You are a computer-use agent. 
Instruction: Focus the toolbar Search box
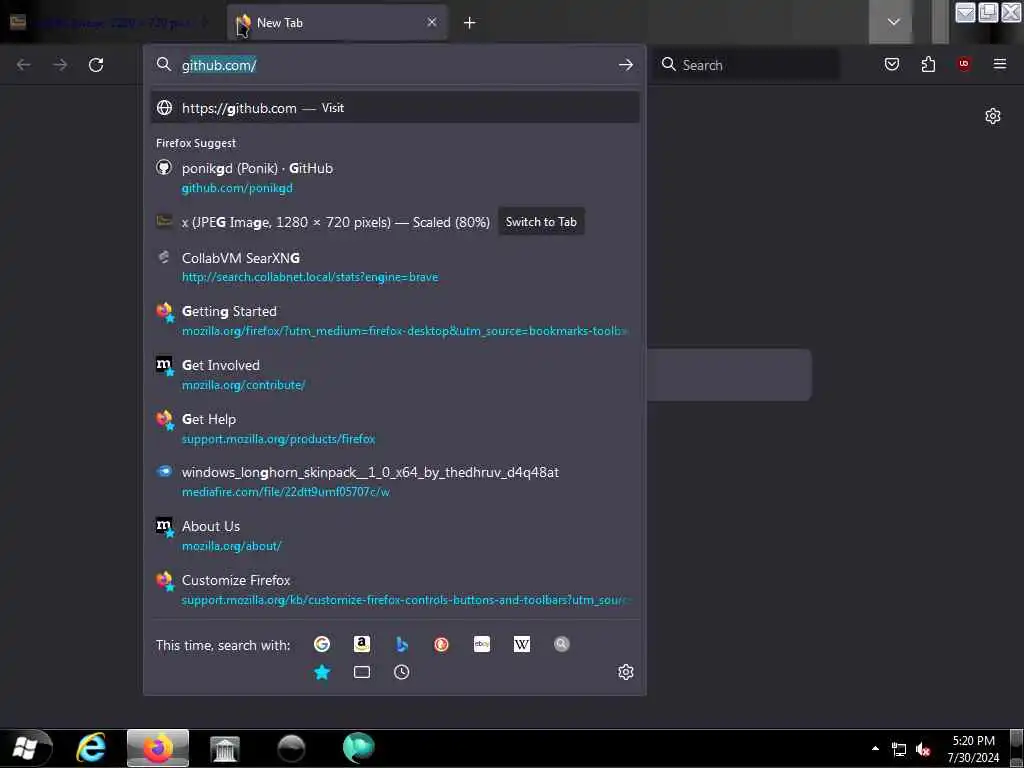(x=748, y=65)
